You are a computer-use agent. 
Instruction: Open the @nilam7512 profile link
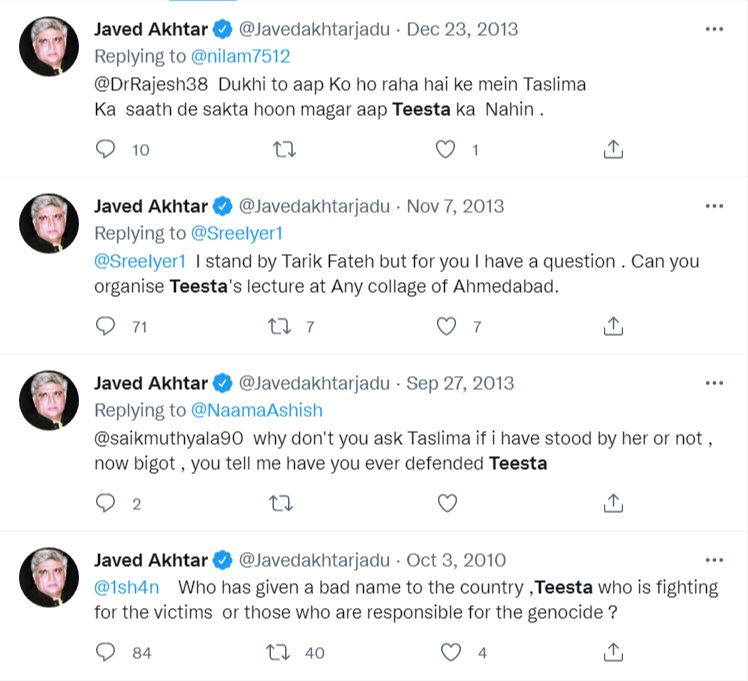point(241,56)
